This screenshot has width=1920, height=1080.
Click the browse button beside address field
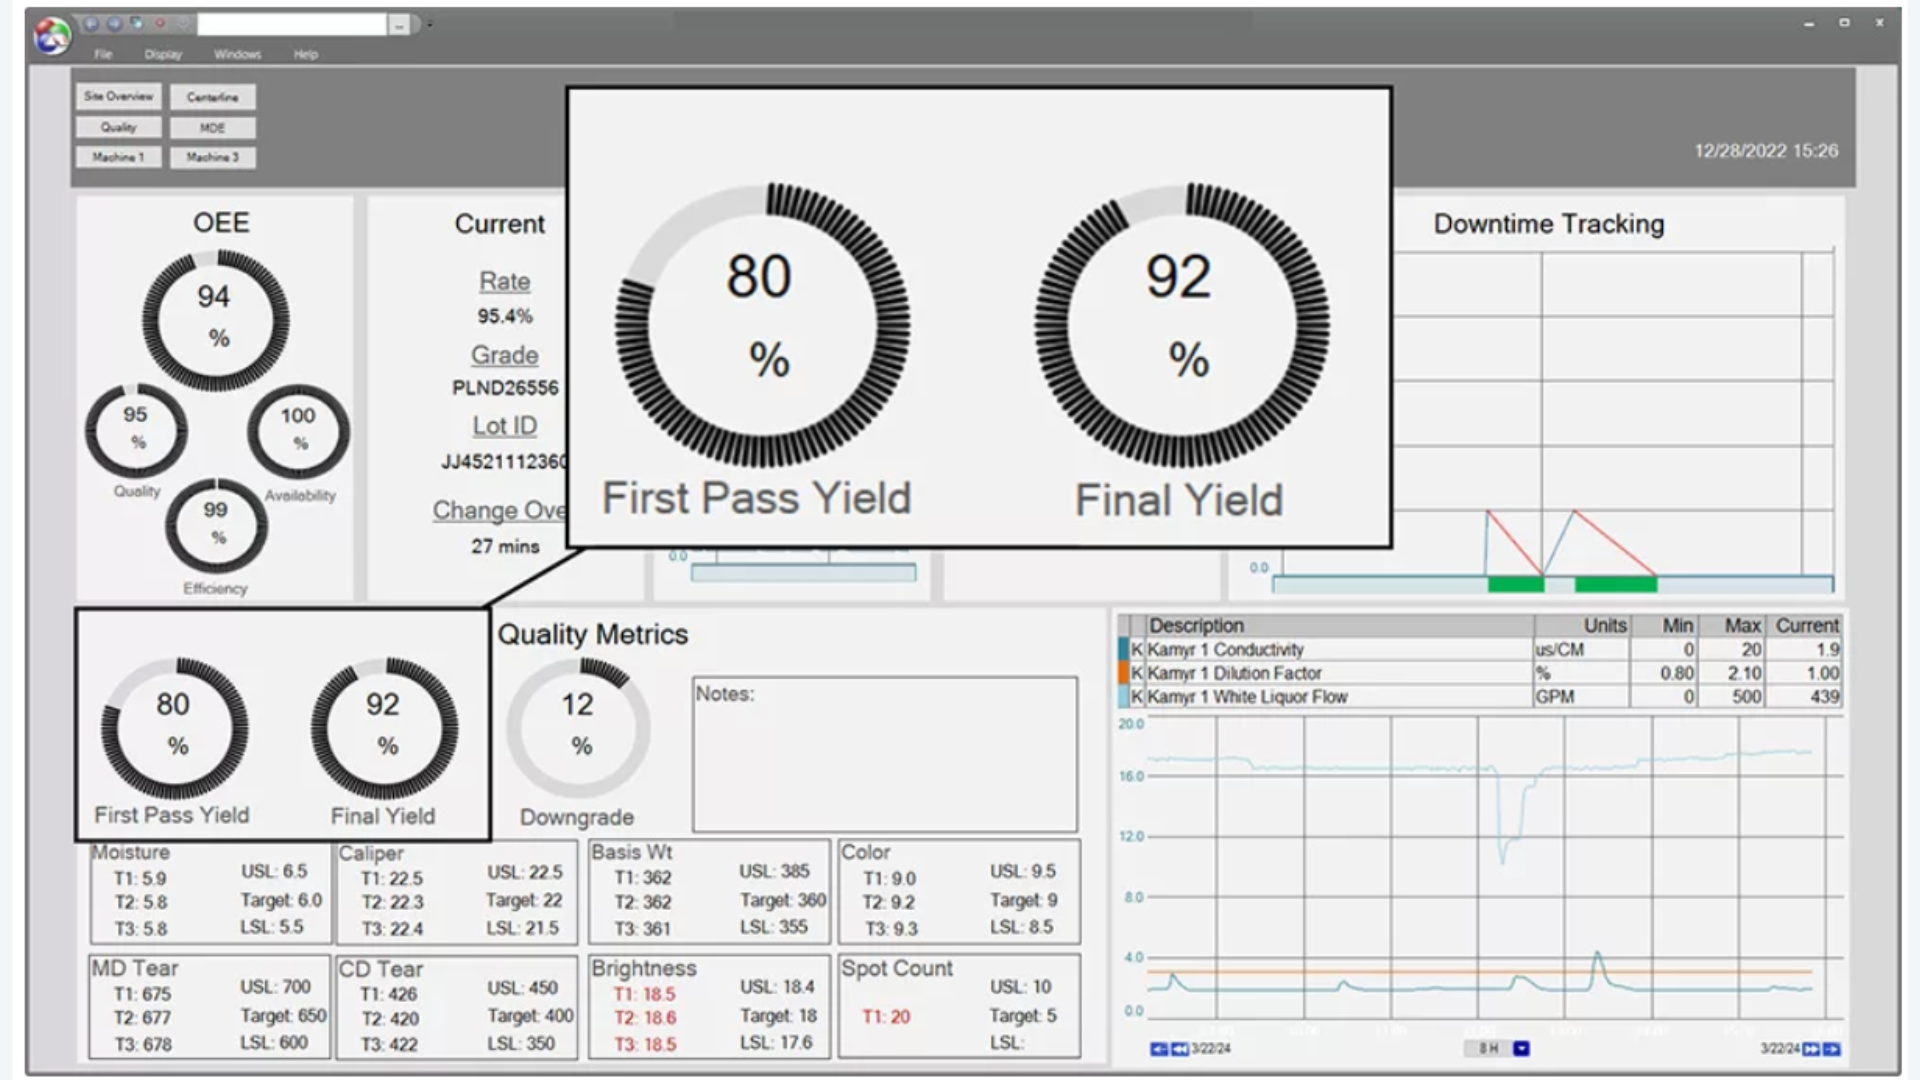click(x=398, y=26)
